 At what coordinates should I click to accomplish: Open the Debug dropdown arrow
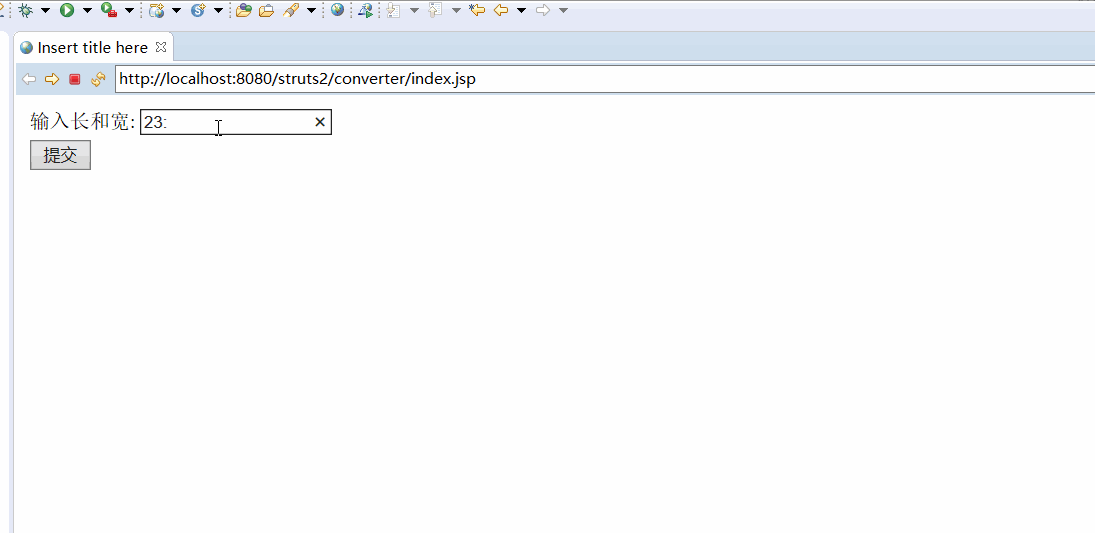tap(45, 10)
